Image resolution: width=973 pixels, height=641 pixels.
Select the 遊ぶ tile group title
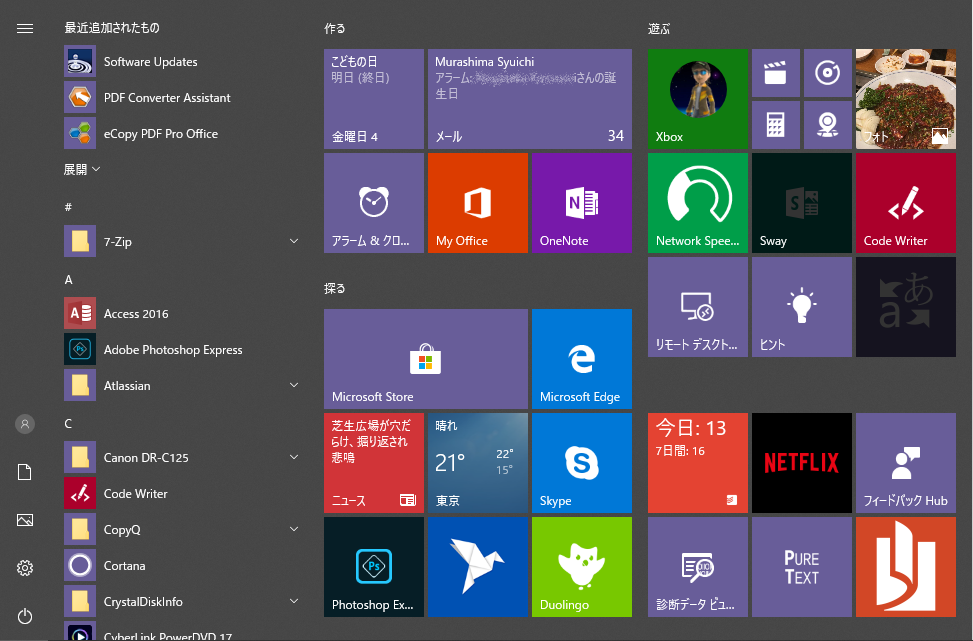(x=659, y=29)
